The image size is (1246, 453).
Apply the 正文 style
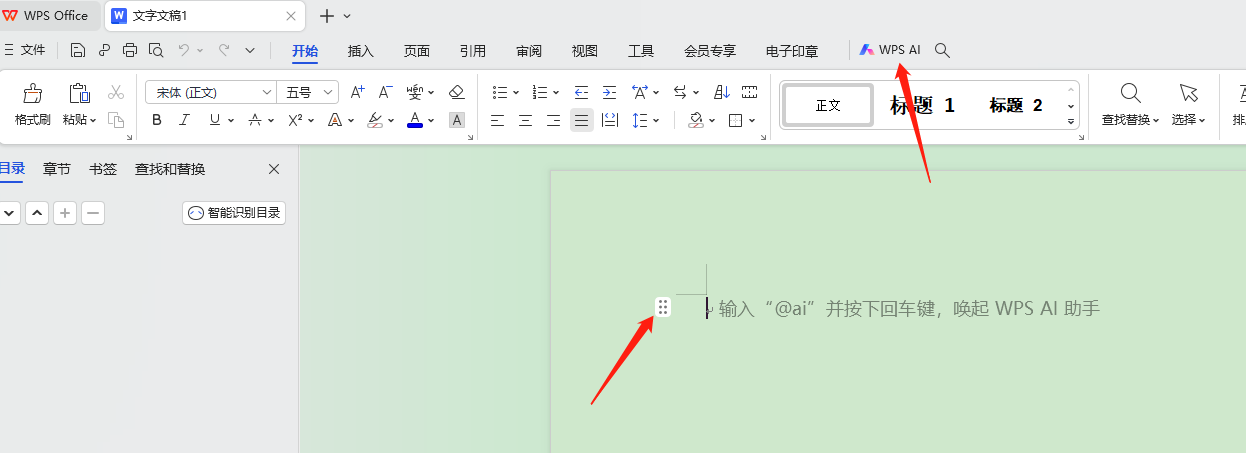pyautogui.click(x=828, y=105)
